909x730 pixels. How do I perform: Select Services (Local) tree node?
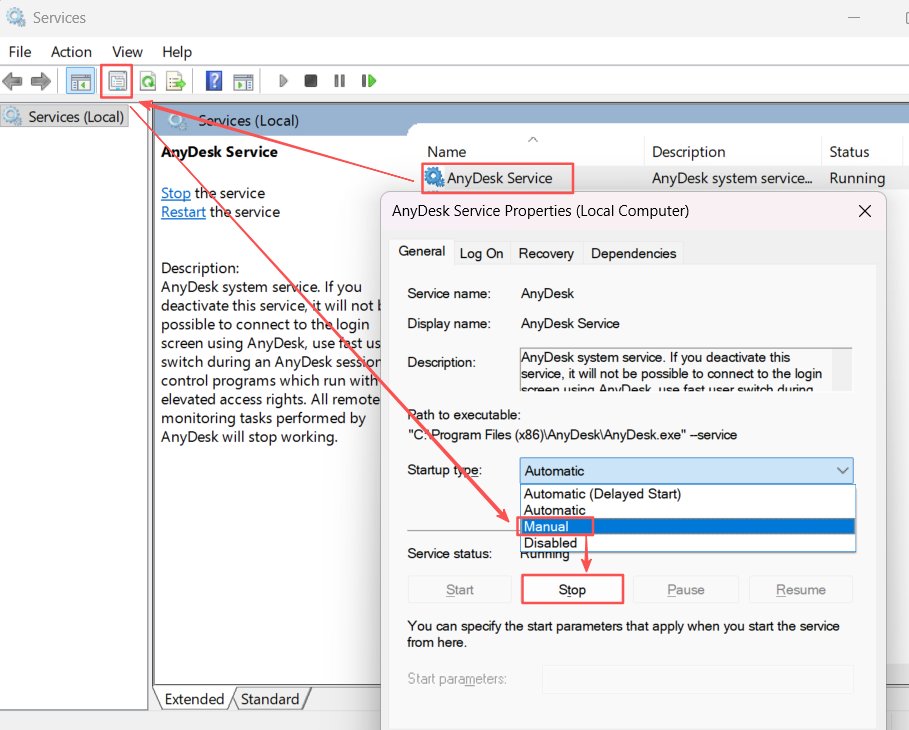coord(64,117)
